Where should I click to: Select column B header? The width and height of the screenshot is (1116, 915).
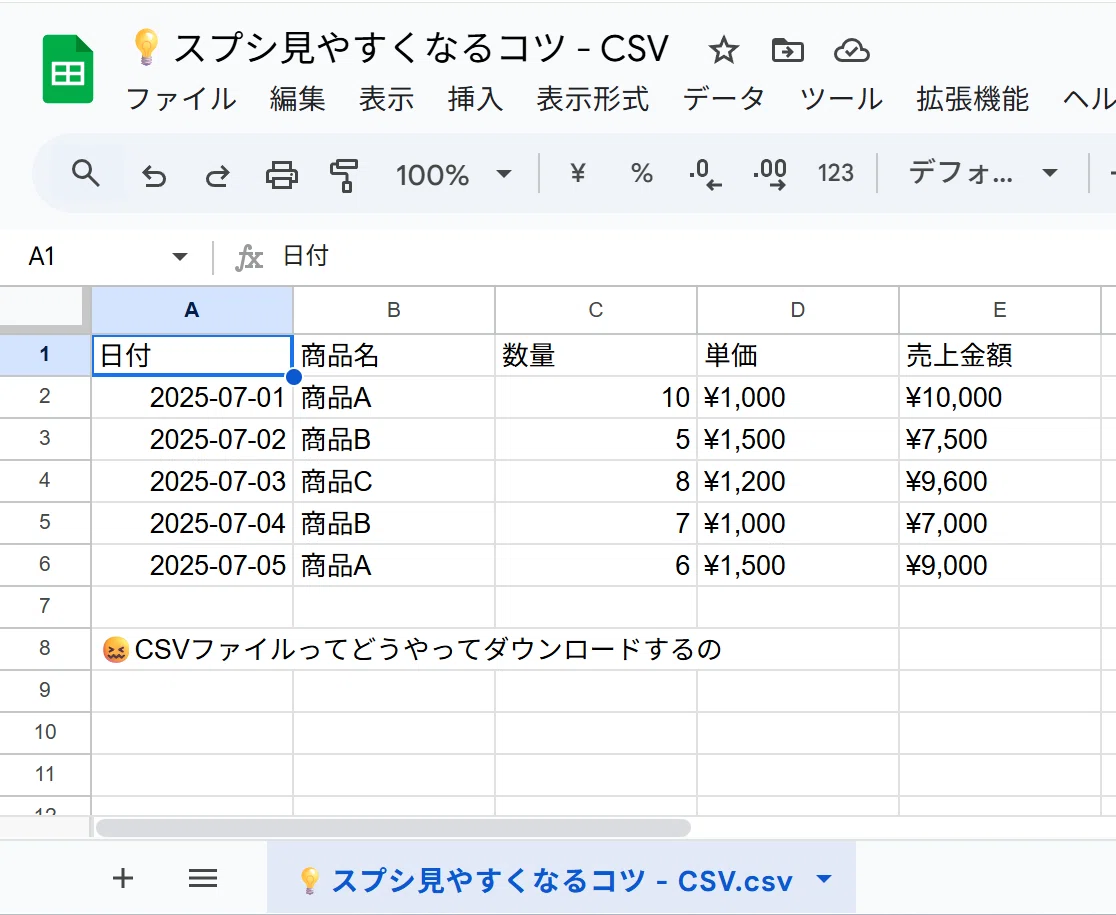tap(394, 310)
